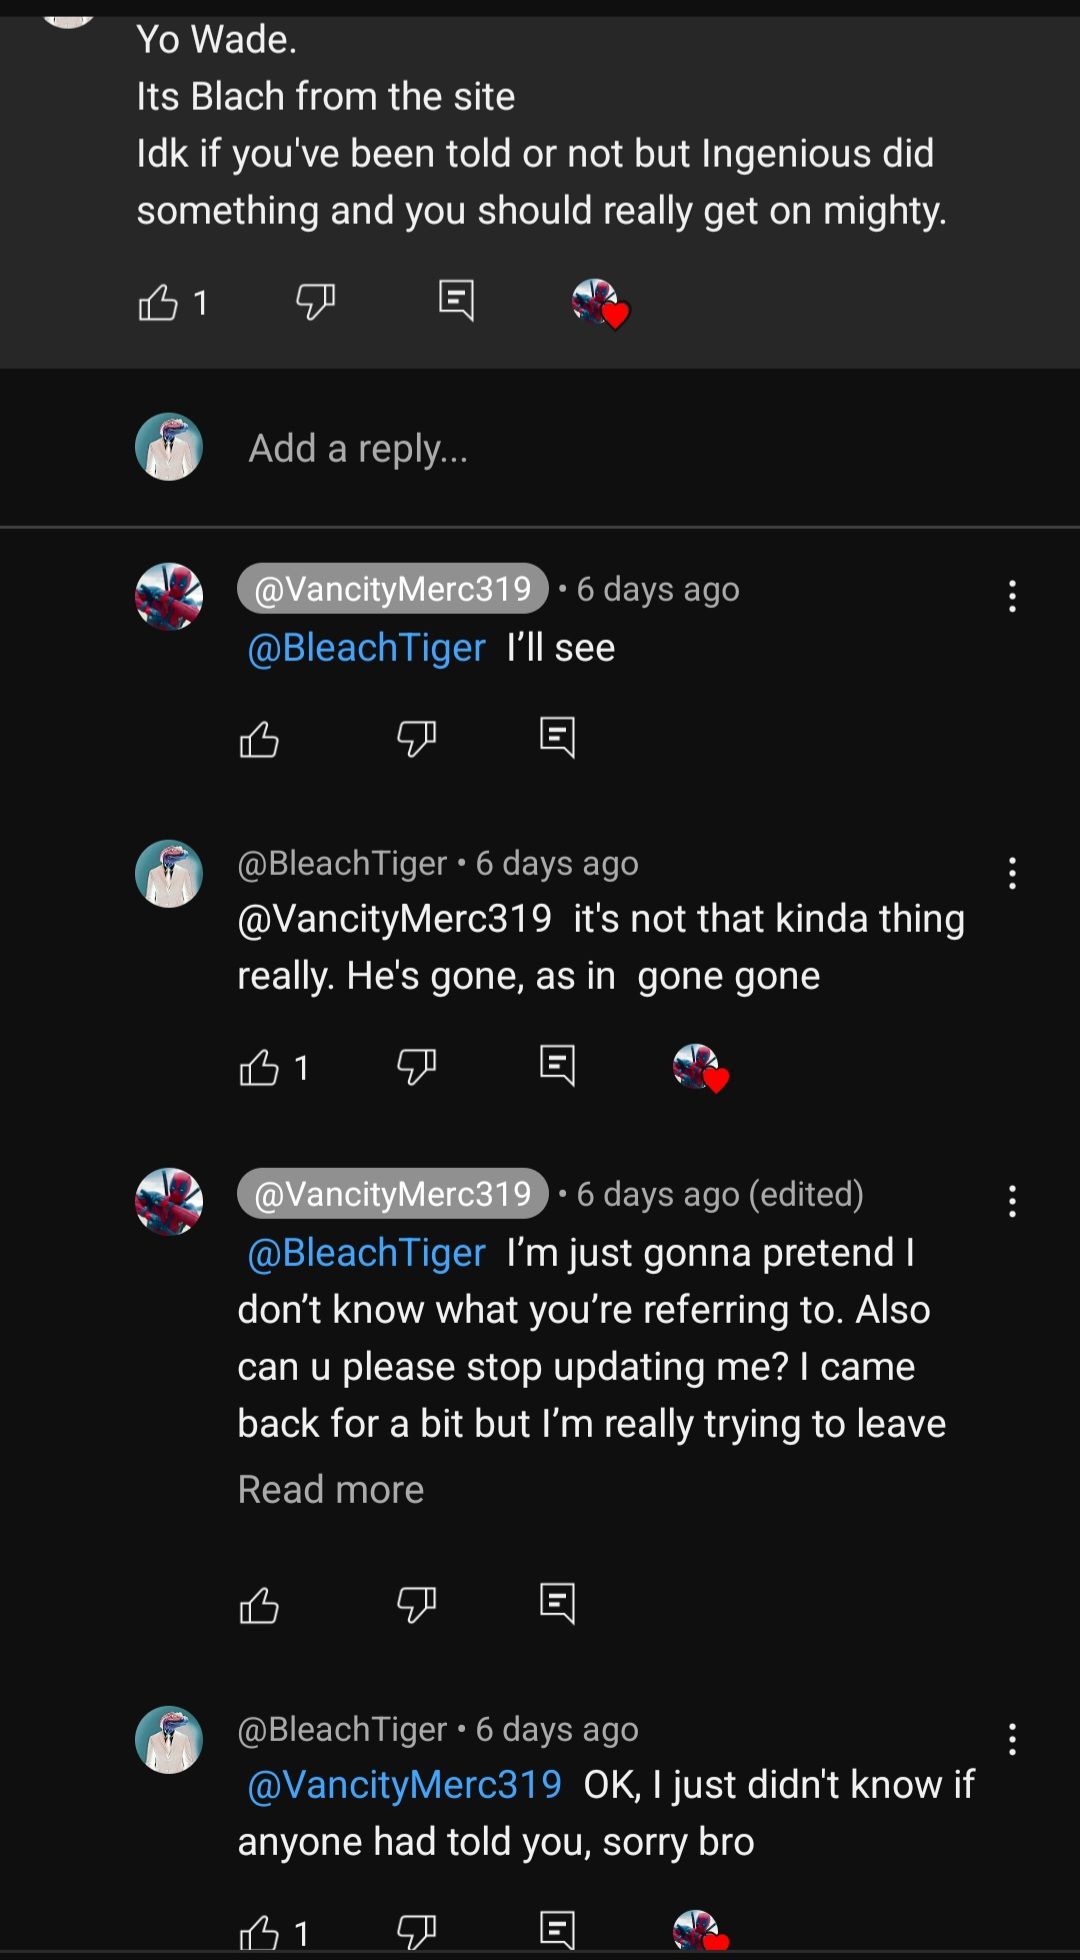
Task: Reply to the "I'm just gonna pretend" comment
Action: [x=557, y=1603]
